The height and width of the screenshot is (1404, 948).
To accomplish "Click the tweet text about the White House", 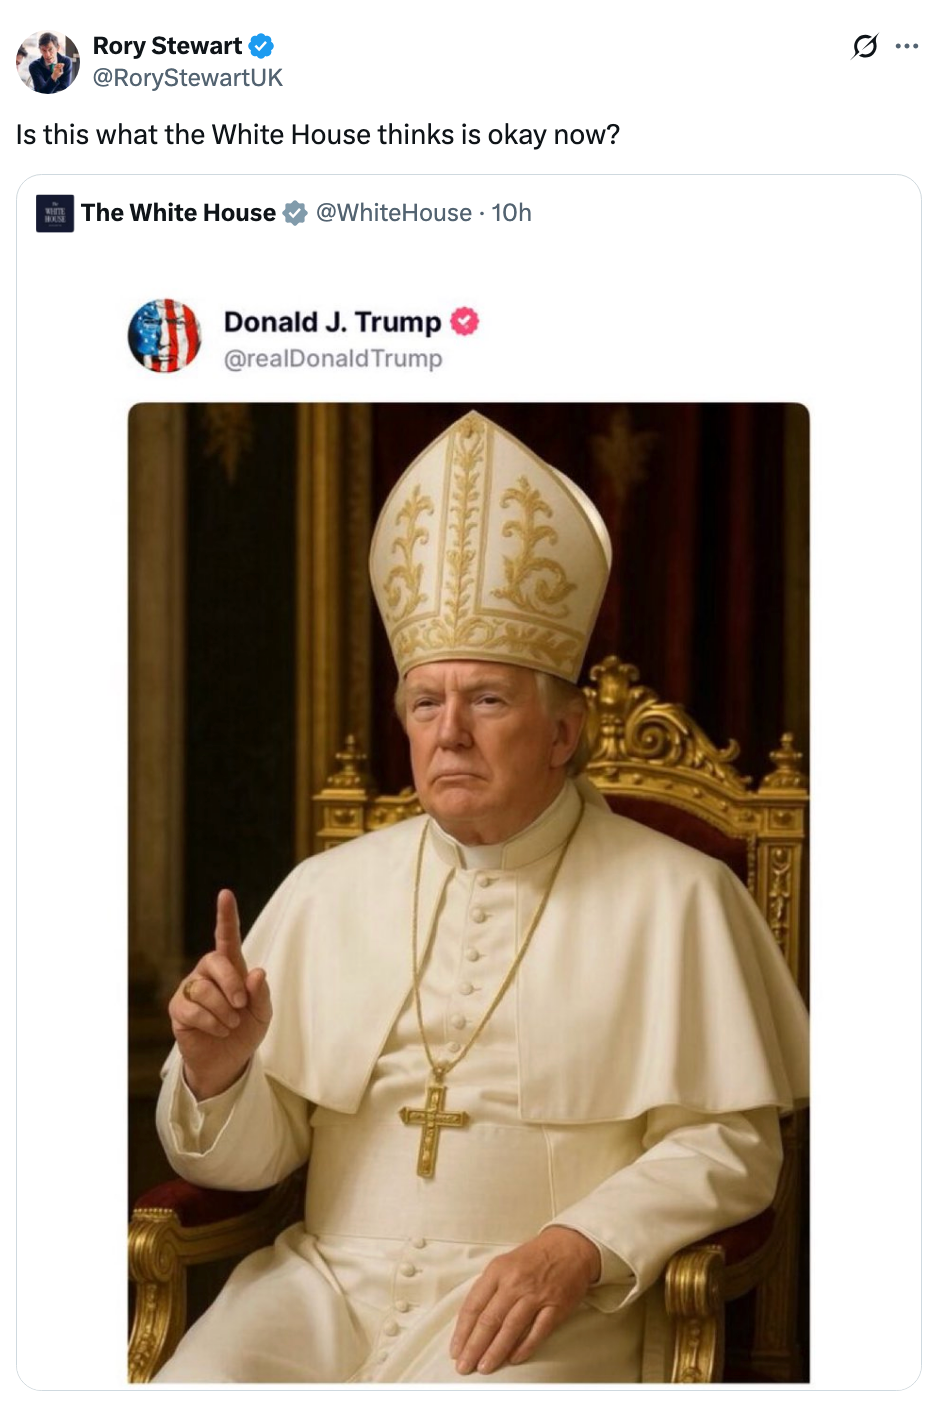I will (x=318, y=135).
